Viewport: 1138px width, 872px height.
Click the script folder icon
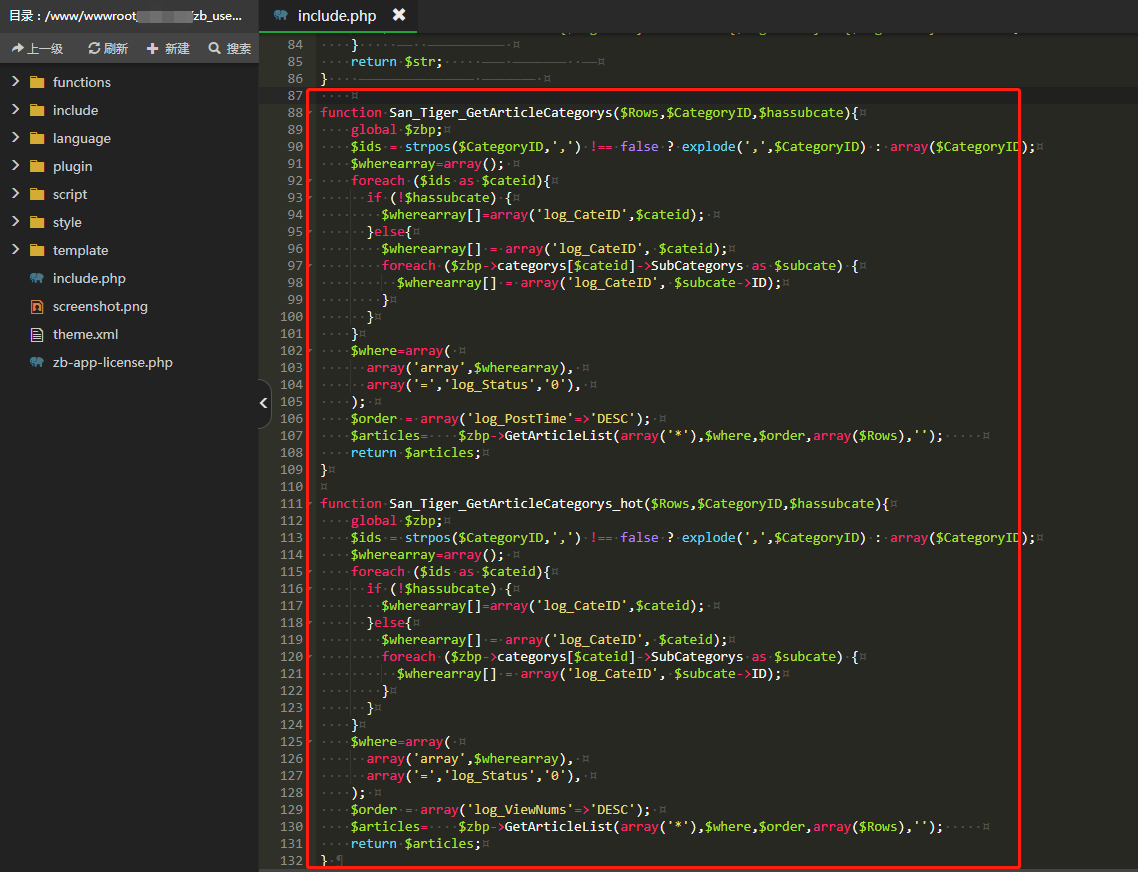pyautogui.click(x=37, y=195)
